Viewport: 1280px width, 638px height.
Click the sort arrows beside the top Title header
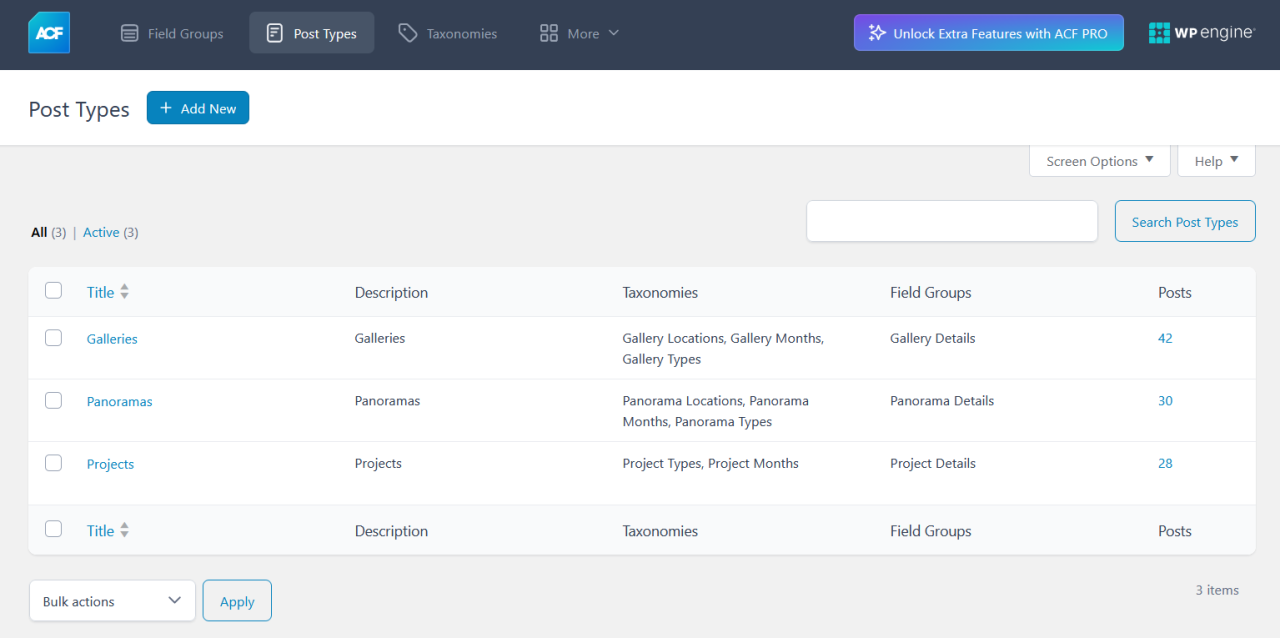(124, 292)
